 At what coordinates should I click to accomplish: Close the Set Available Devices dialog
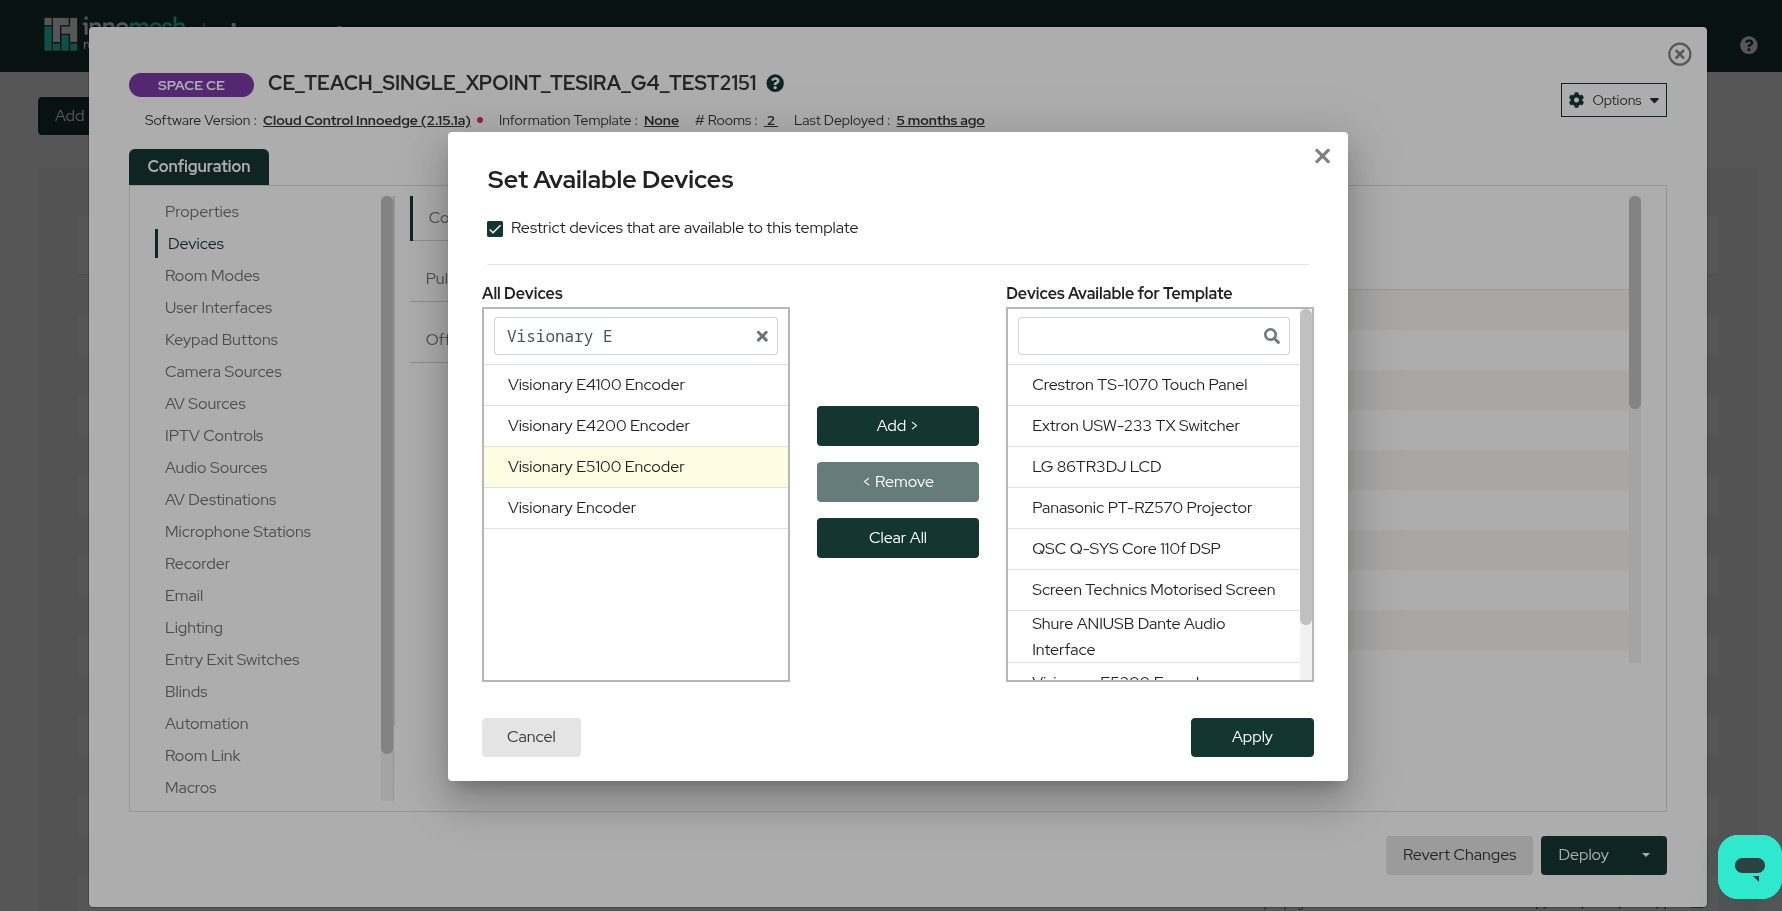click(x=1322, y=156)
